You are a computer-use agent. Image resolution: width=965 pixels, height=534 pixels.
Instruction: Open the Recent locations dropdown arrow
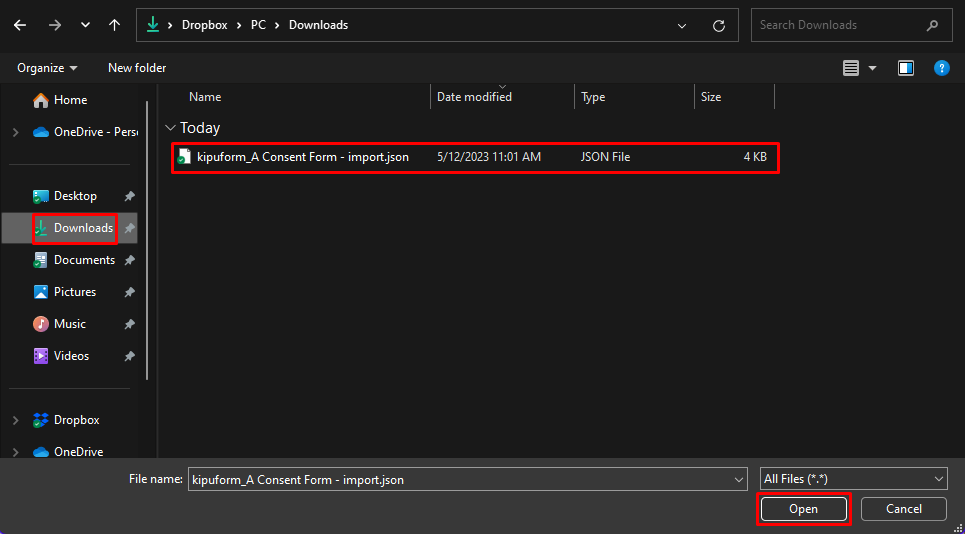84,25
